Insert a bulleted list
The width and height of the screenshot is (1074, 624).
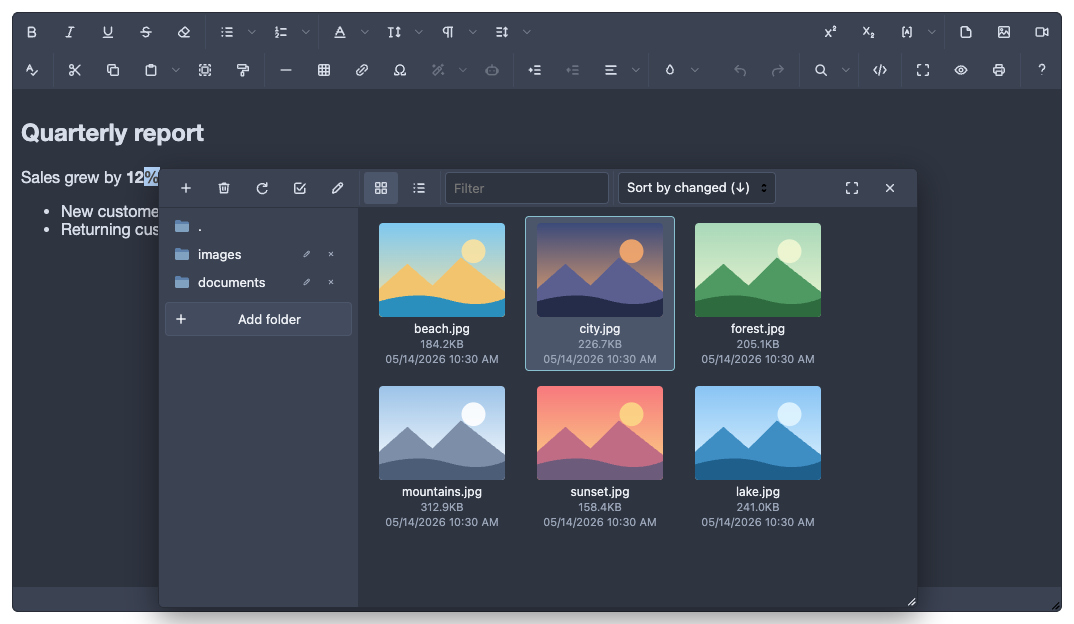227,32
